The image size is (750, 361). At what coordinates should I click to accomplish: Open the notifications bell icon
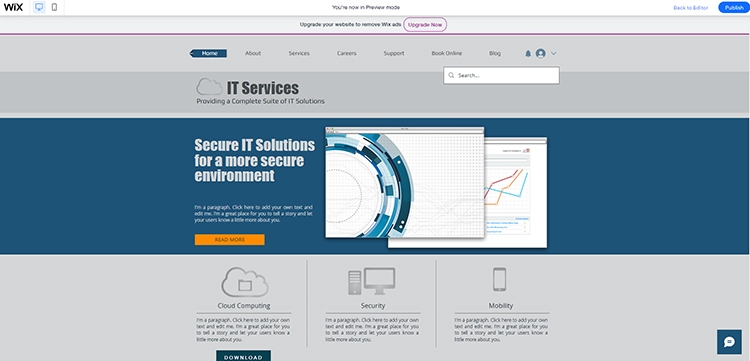coord(528,54)
